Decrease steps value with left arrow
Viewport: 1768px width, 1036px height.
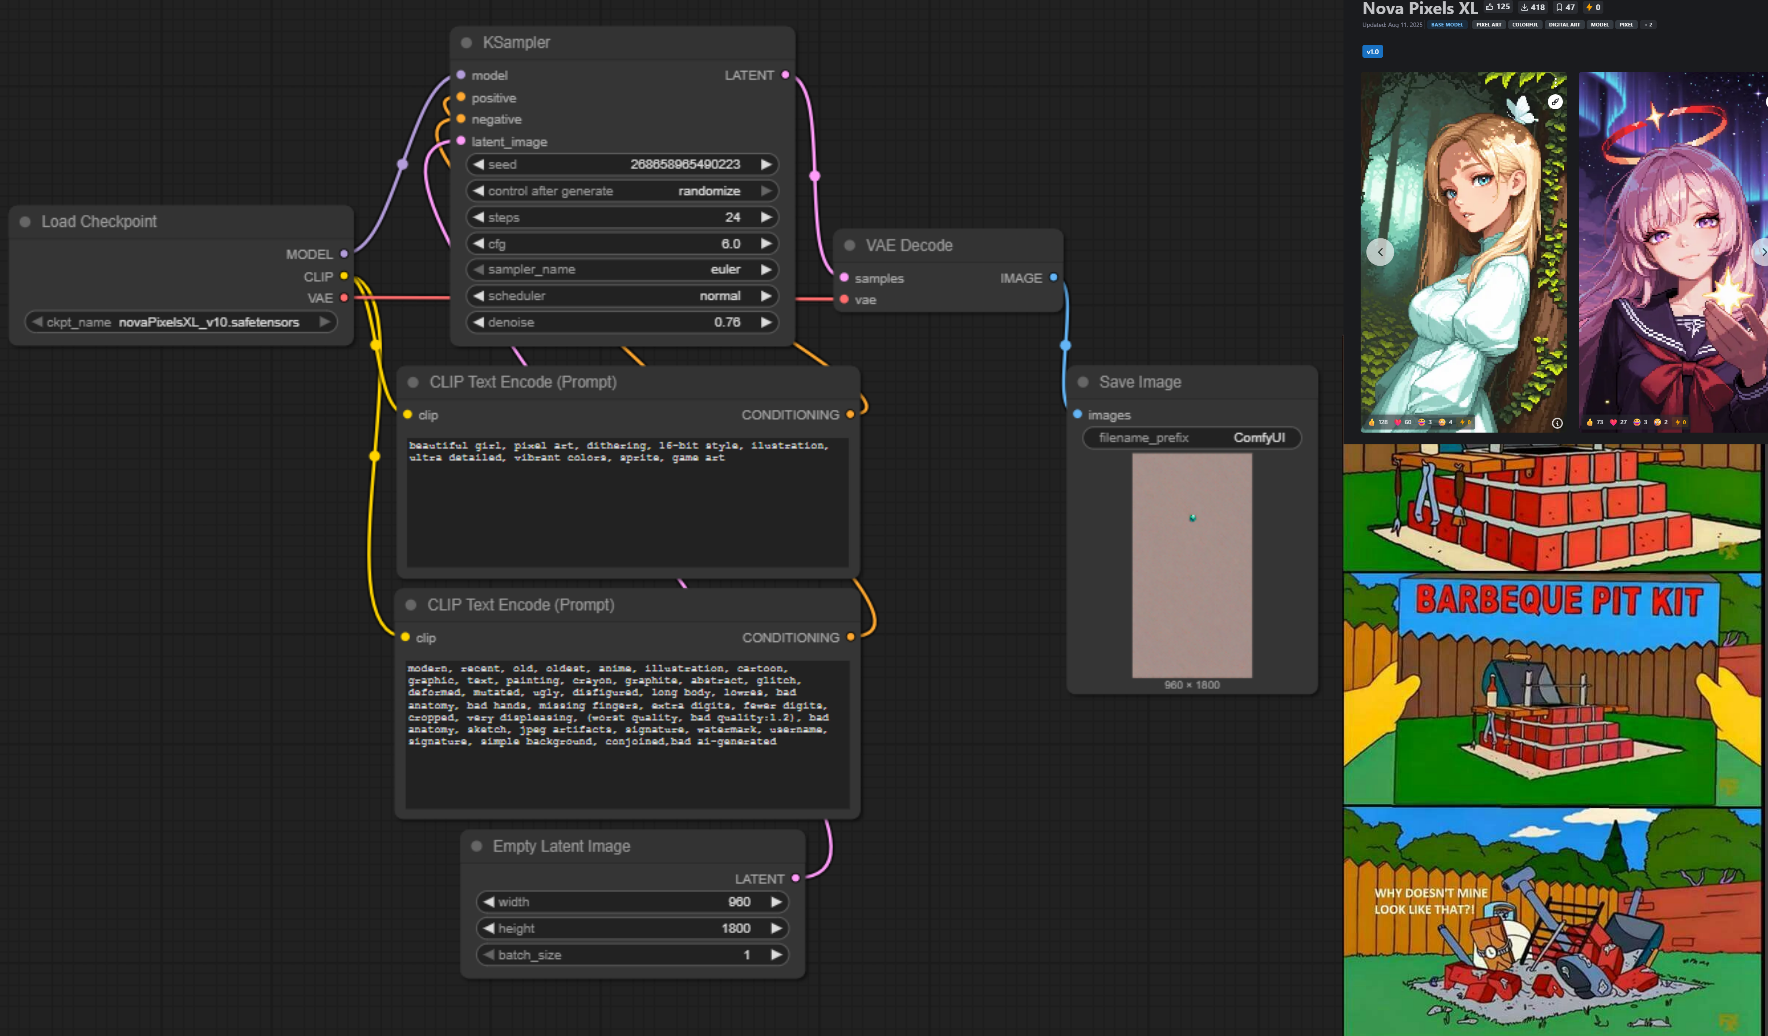[479, 217]
